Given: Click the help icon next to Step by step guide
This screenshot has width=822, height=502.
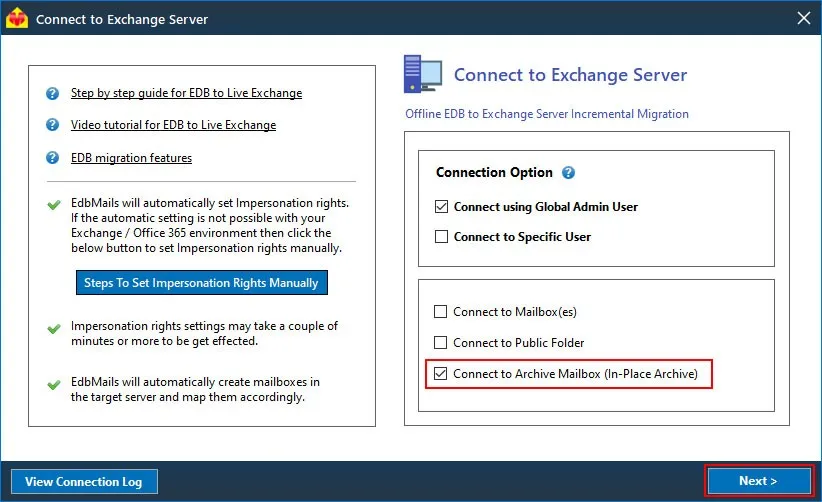Looking at the screenshot, I should coord(52,93).
